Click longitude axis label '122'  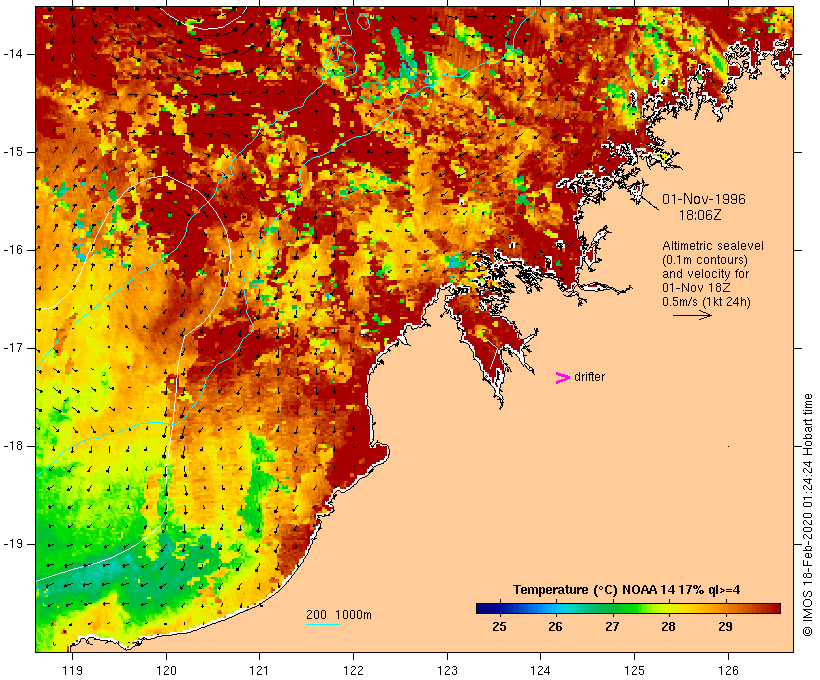pyautogui.click(x=354, y=670)
